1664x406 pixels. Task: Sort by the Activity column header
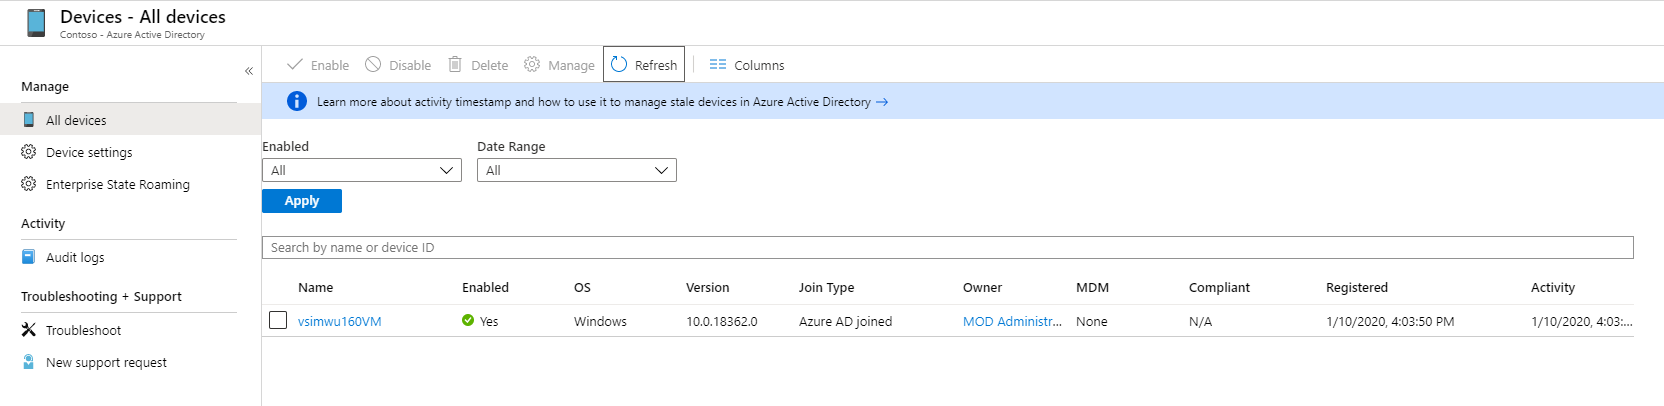pos(1553,287)
